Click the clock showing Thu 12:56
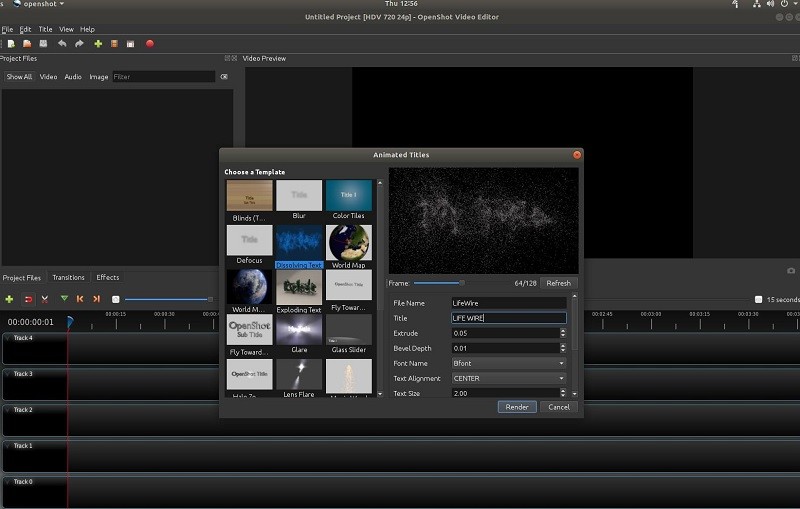Viewport: 800px width, 509px height. click(402, 4)
